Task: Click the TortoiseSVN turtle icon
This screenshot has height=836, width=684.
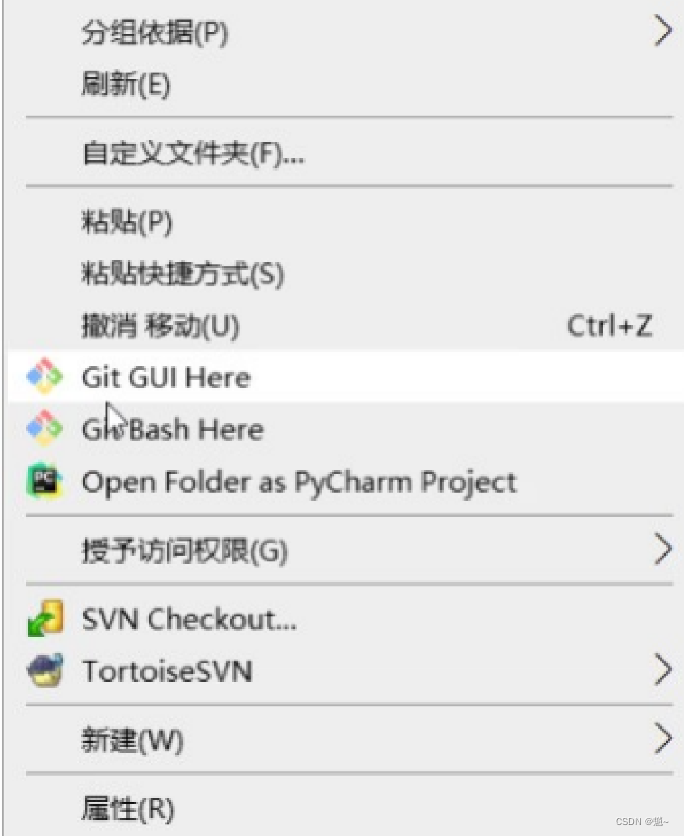Action: coord(45,670)
